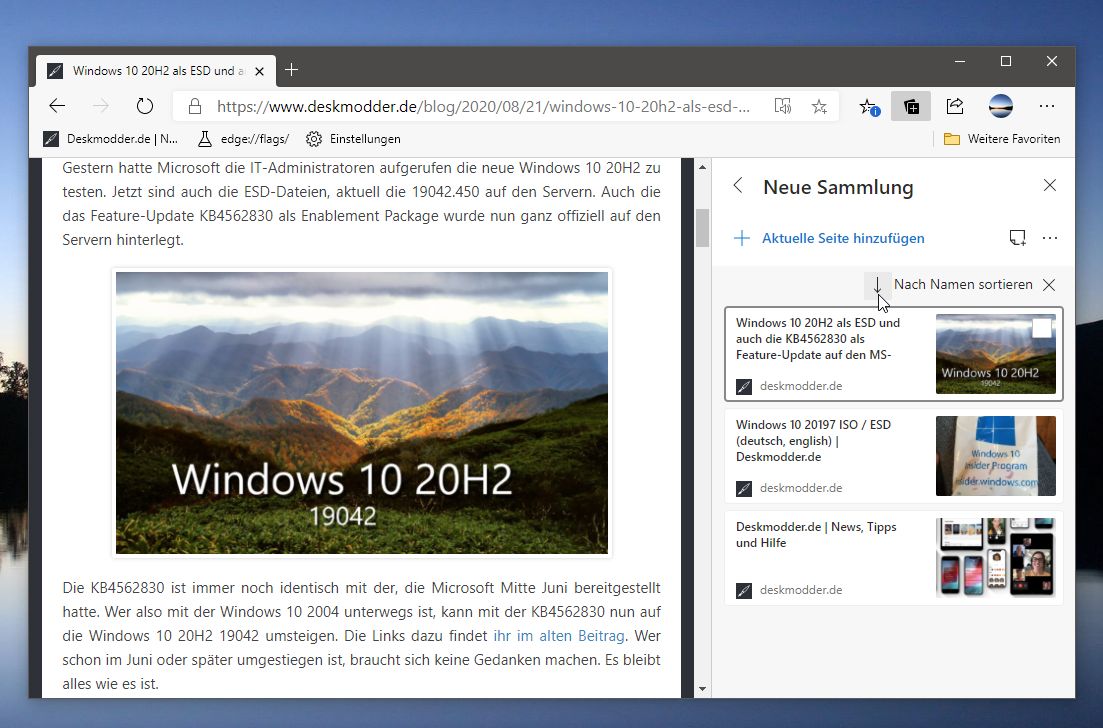Click the greyed-out forward navigation arrow
1103x728 pixels.
(x=101, y=106)
